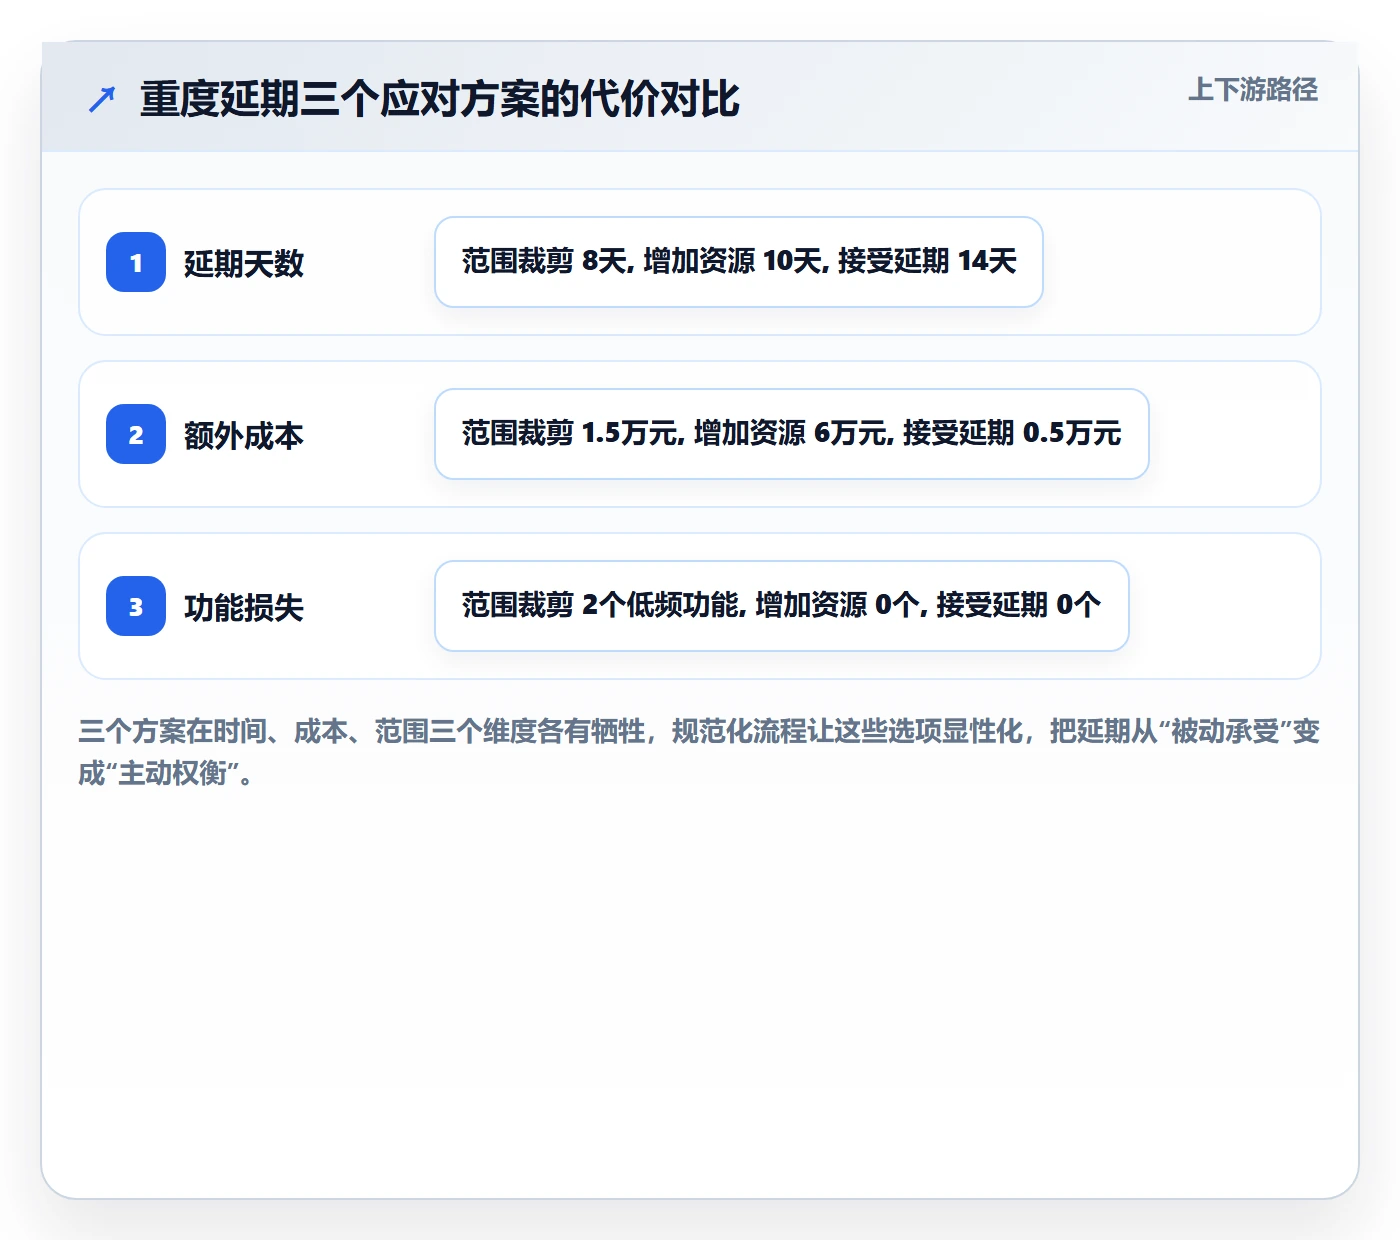Click the value box 范围裁剪 2个低频功能
Screen dimensions: 1400x1240
[x=782, y=606]
